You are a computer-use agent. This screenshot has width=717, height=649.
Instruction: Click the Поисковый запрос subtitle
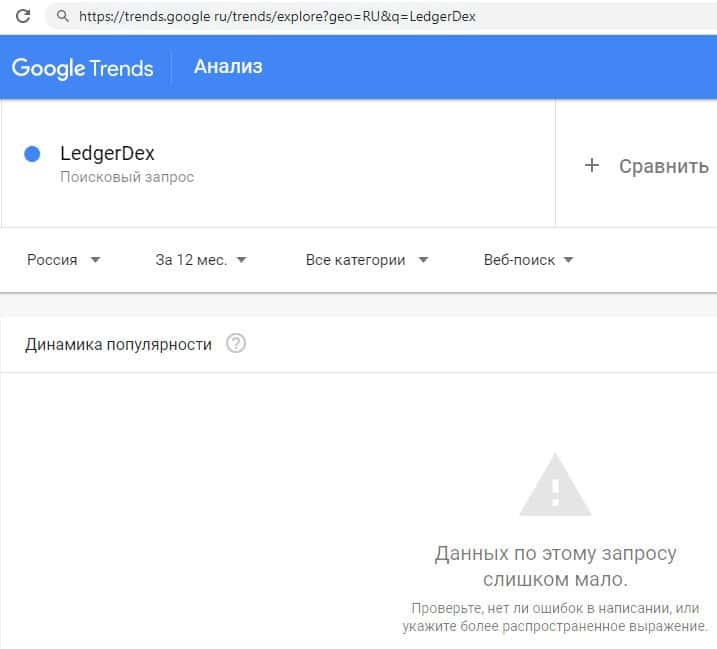click(127, 177)
